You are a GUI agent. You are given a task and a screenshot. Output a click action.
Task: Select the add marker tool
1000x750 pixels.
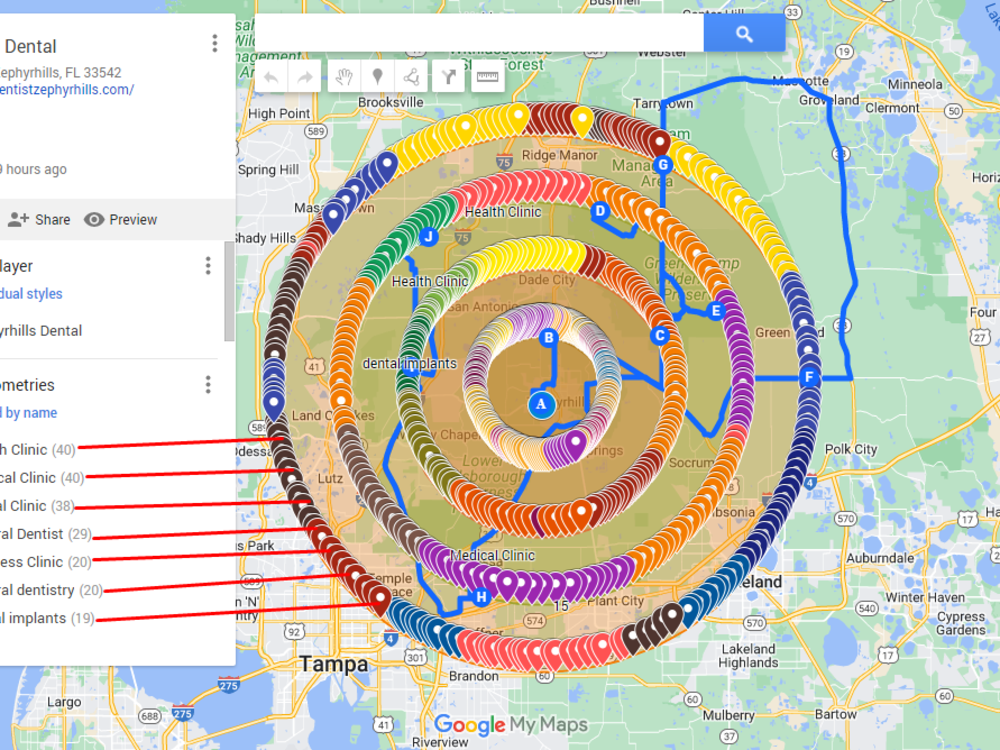376,76
